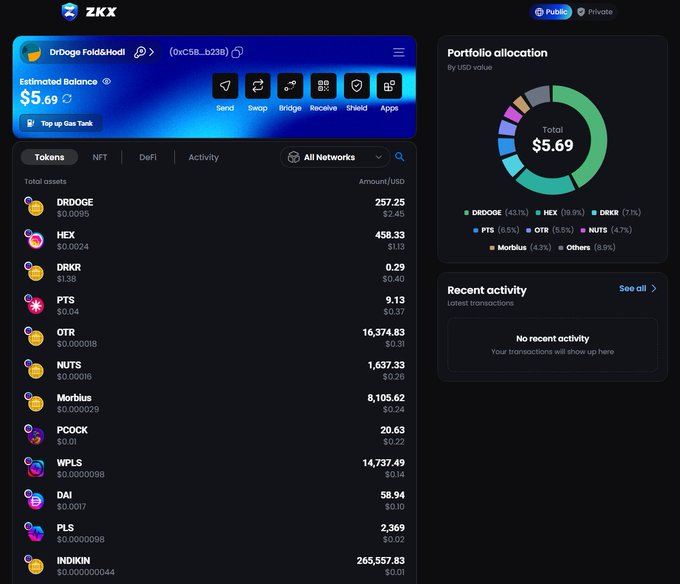The width and height of the screenshot is (680, 584).
Task: Select the Activity tab
Action: pyautogui.click(x=203, y=157)
